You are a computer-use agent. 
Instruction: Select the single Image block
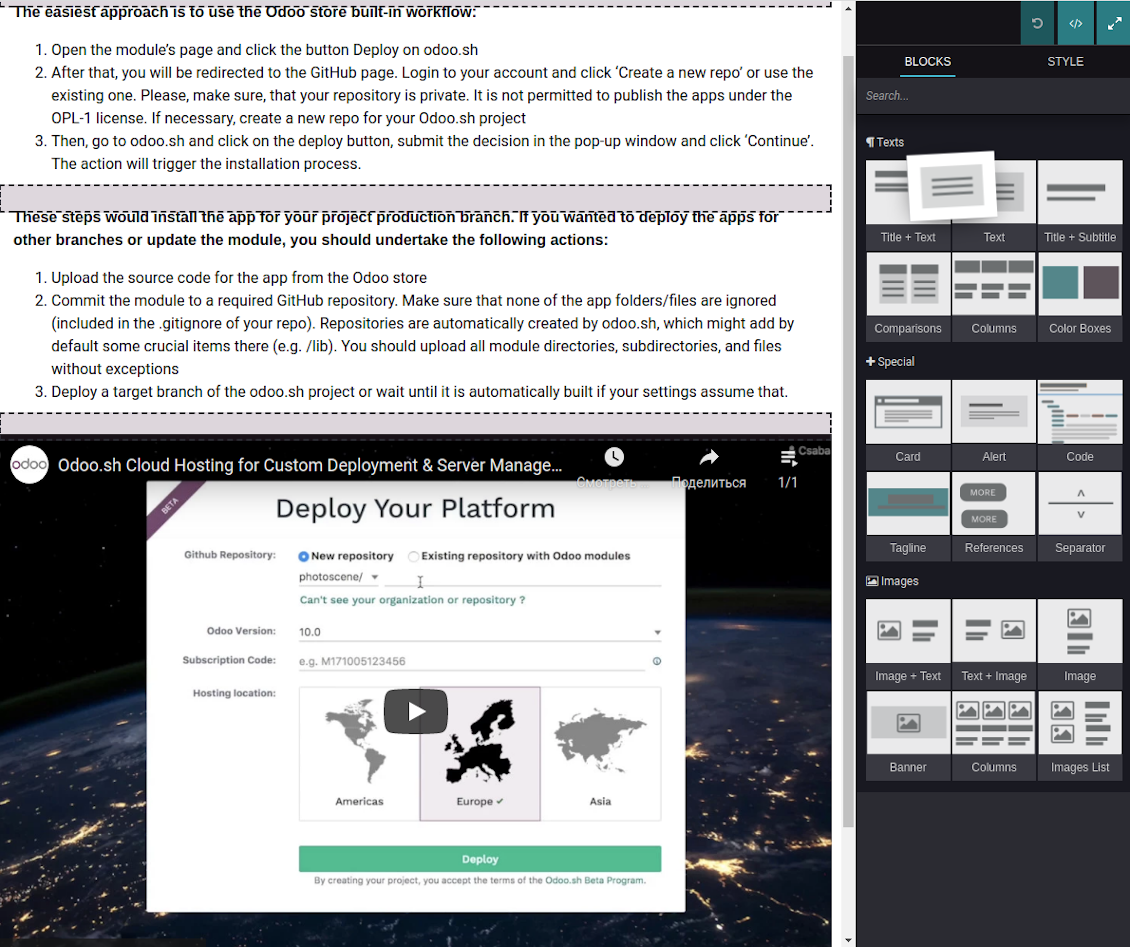[1080, 644]
